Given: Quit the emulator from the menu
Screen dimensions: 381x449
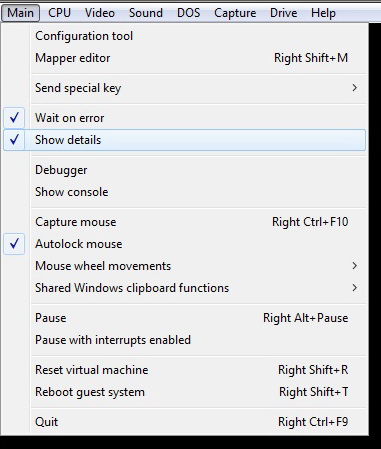Looking at the screenshot, I should point(184,422).
